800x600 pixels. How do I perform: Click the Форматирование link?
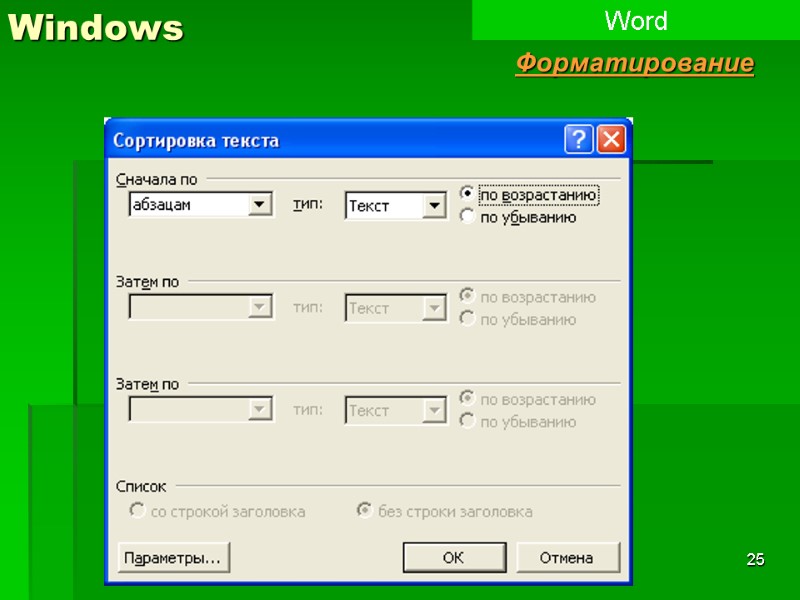point(635,64)
